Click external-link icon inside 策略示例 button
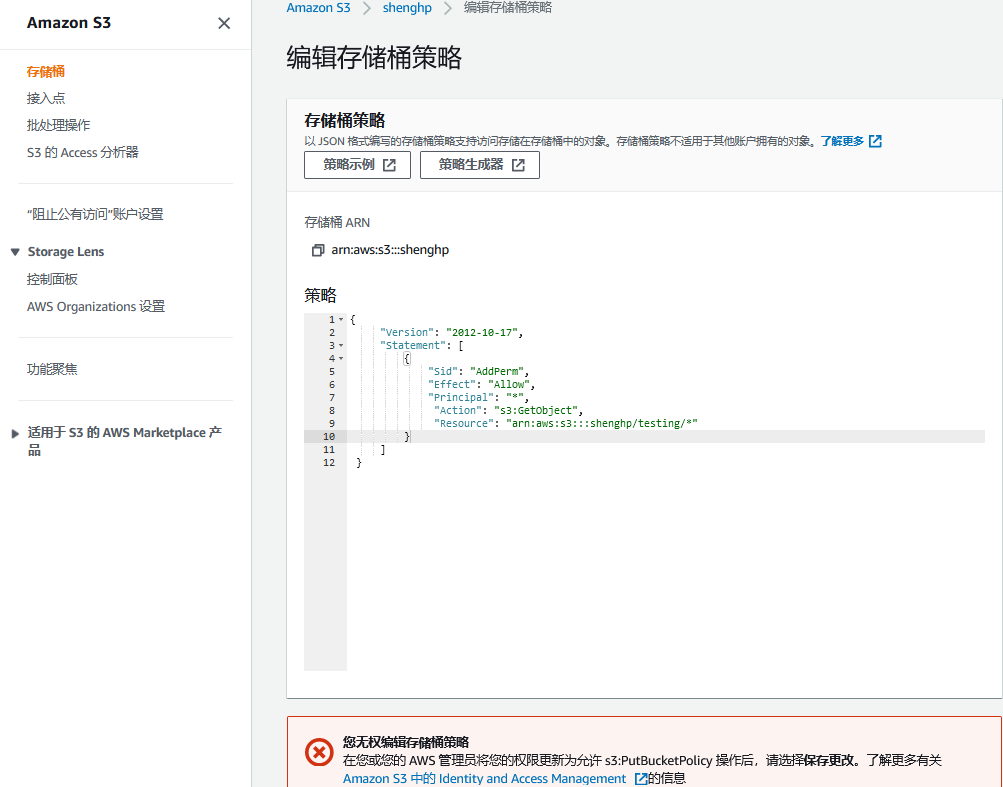Viewport: 1003px width, 787px height. [388, 164]
